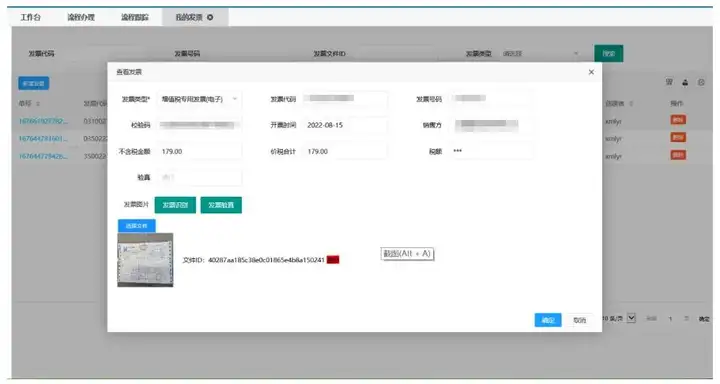Switch to the 流程办理 tab
This screenshot has width=720, height=384.
pyautogui.click(x=81, y=17)
